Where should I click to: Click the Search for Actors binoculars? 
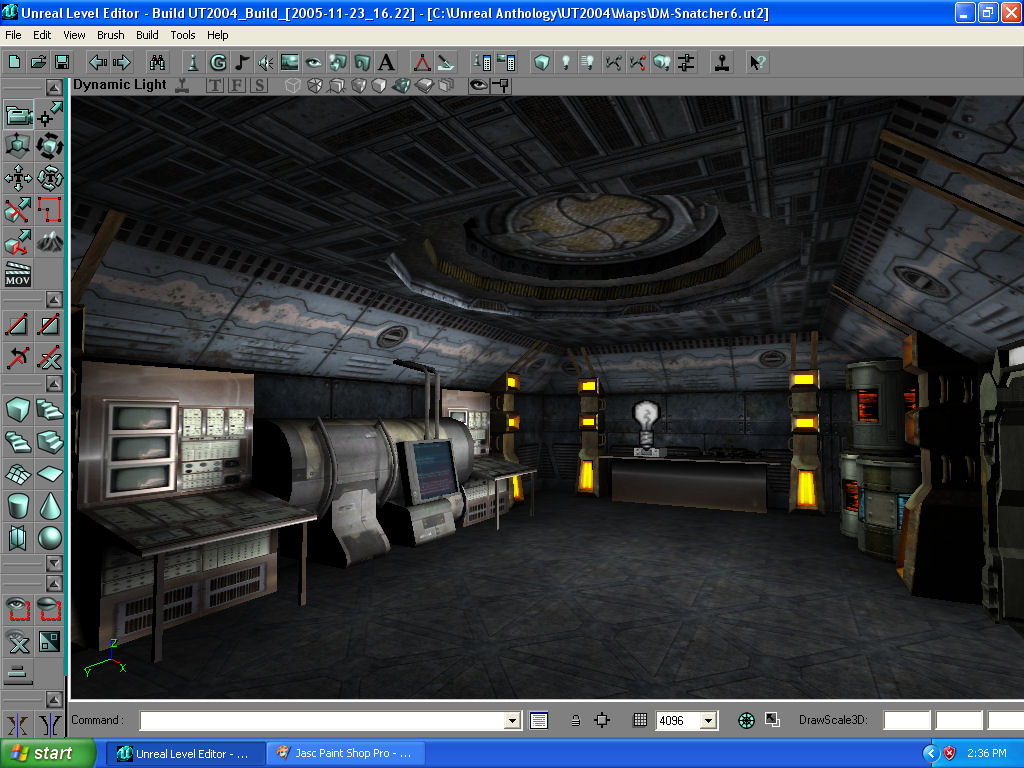pyautogui.click(x=157, y=62)
